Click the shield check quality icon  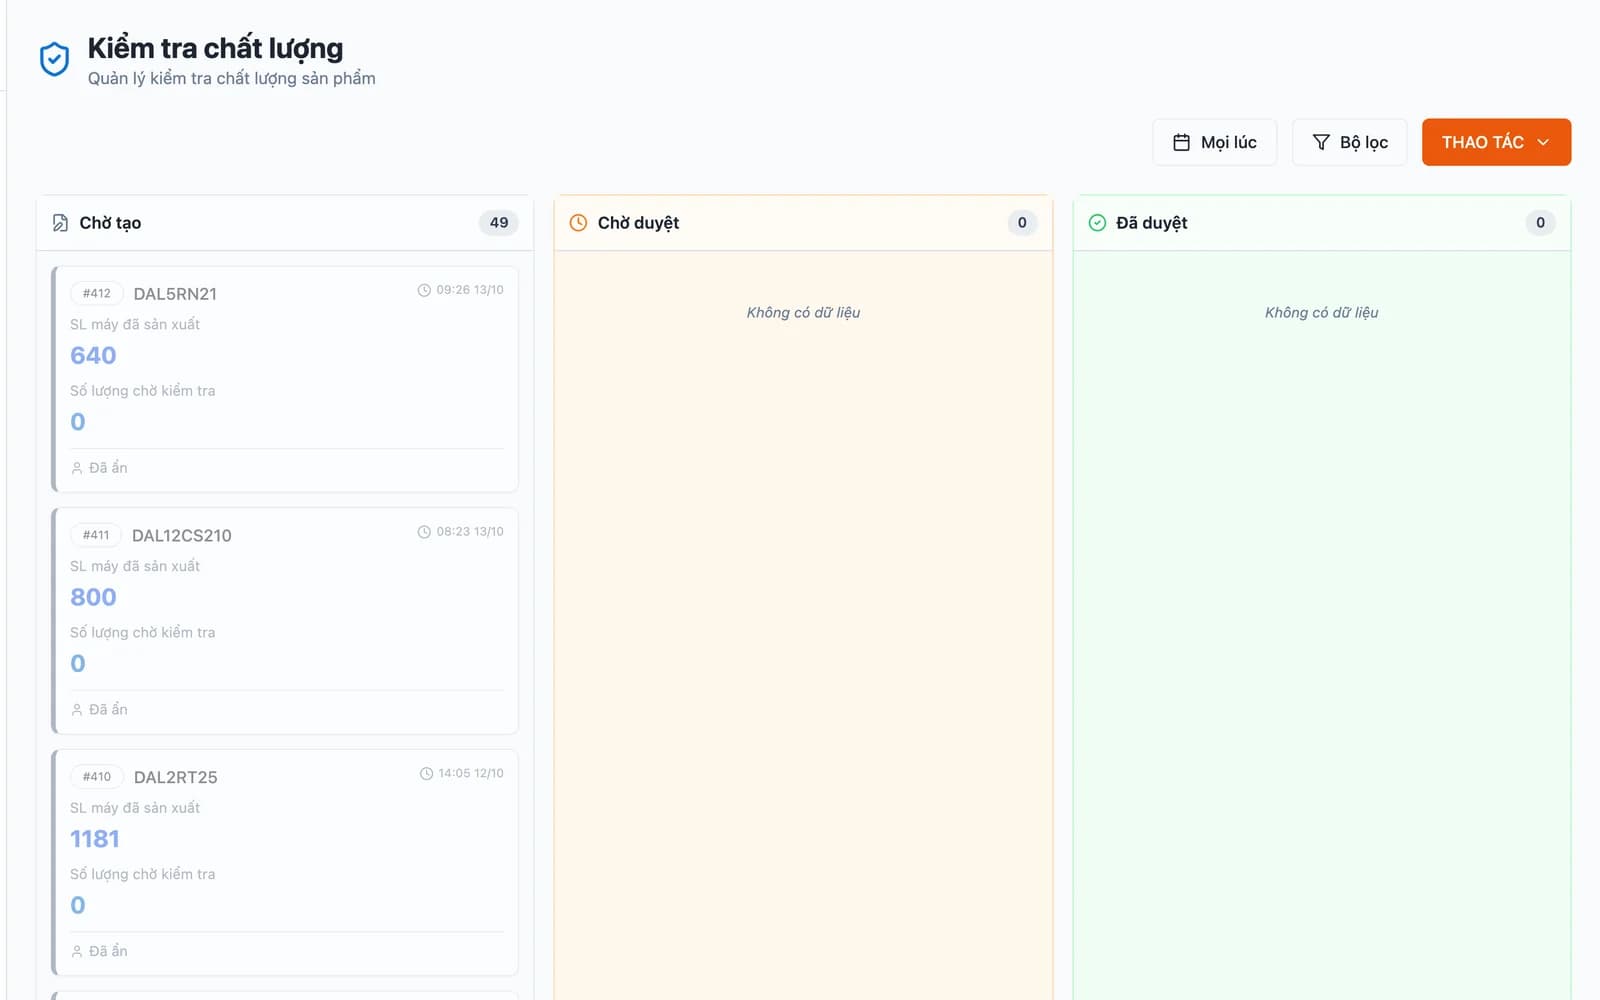[54, 60]
